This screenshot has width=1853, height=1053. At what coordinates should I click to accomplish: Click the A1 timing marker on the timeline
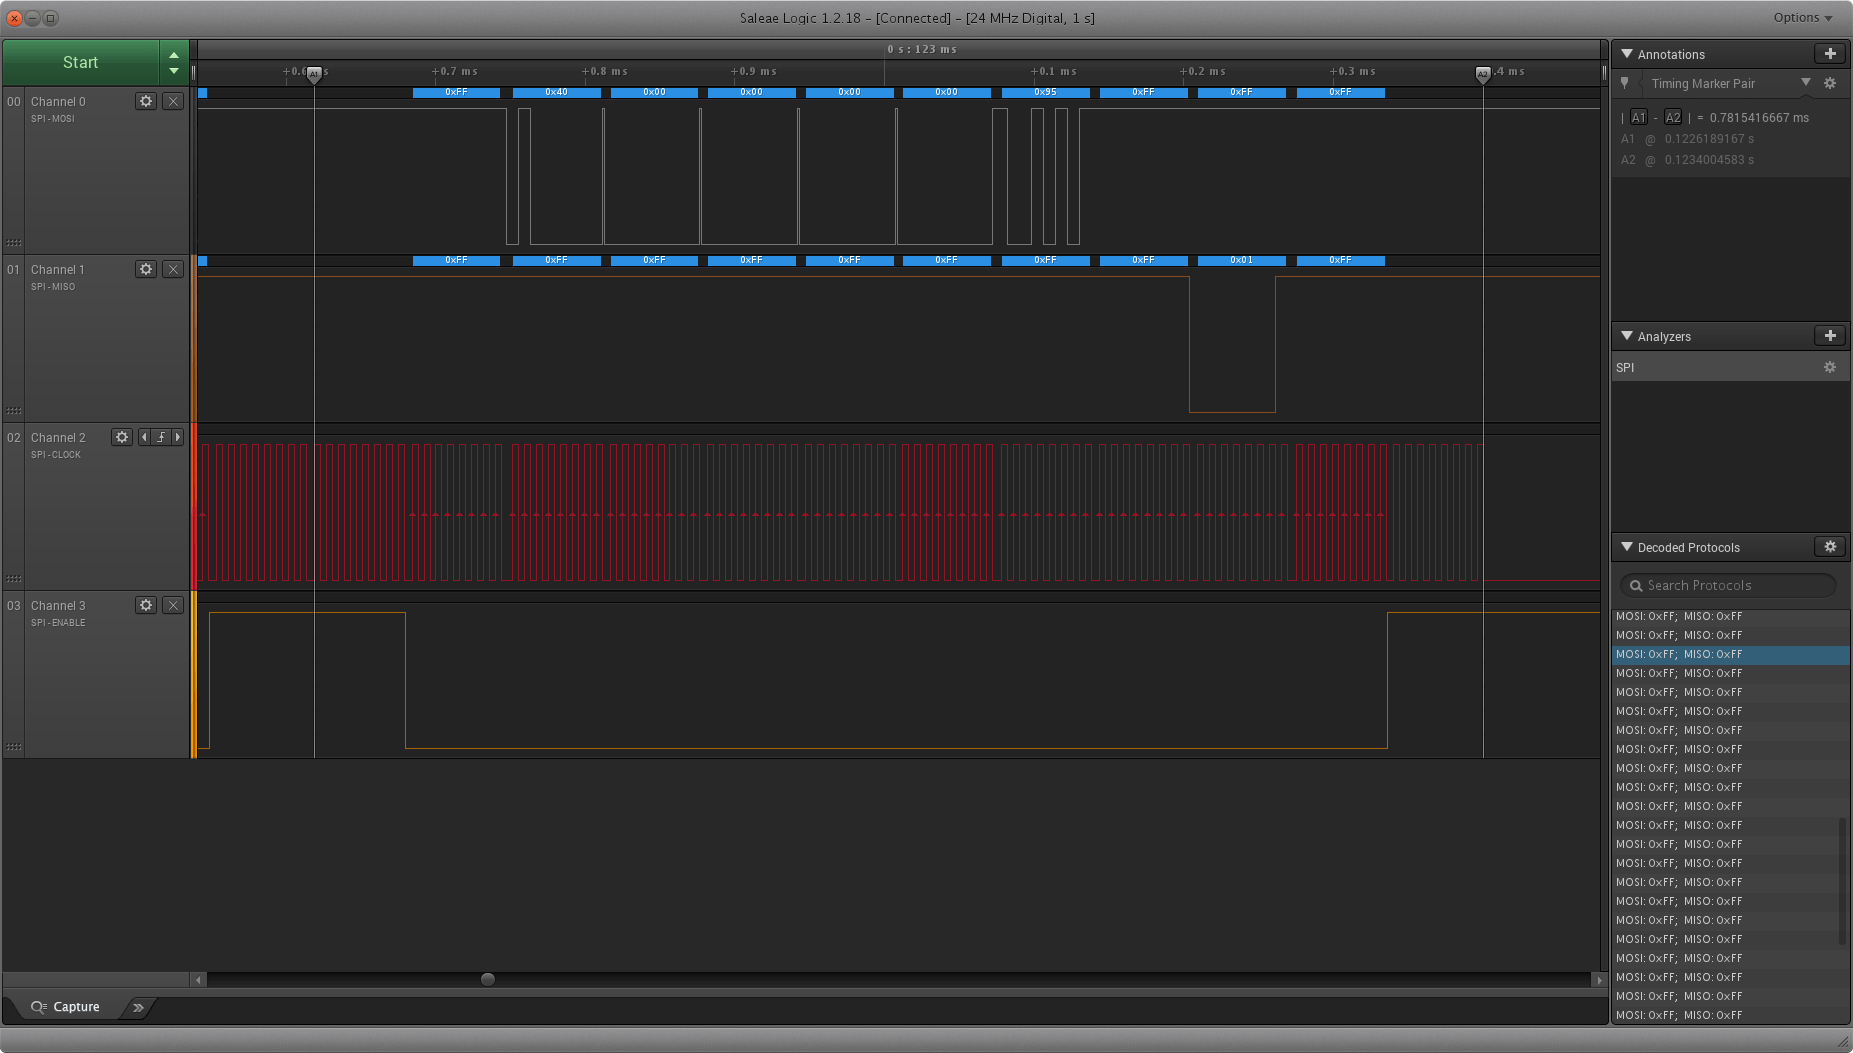tap(314, 74)
